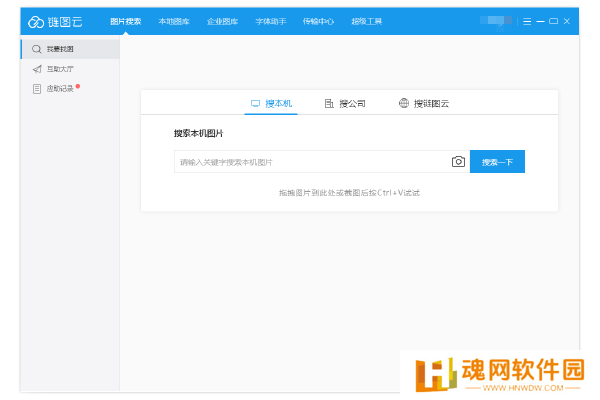The height and width of the screenshot is (400, 600).
Task: Open the 本地图库 tab
Action: point(174,21)
